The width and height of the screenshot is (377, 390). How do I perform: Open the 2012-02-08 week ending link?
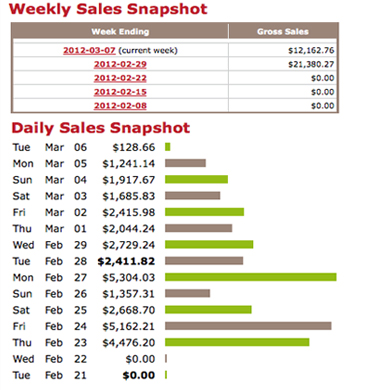[120, 106]
